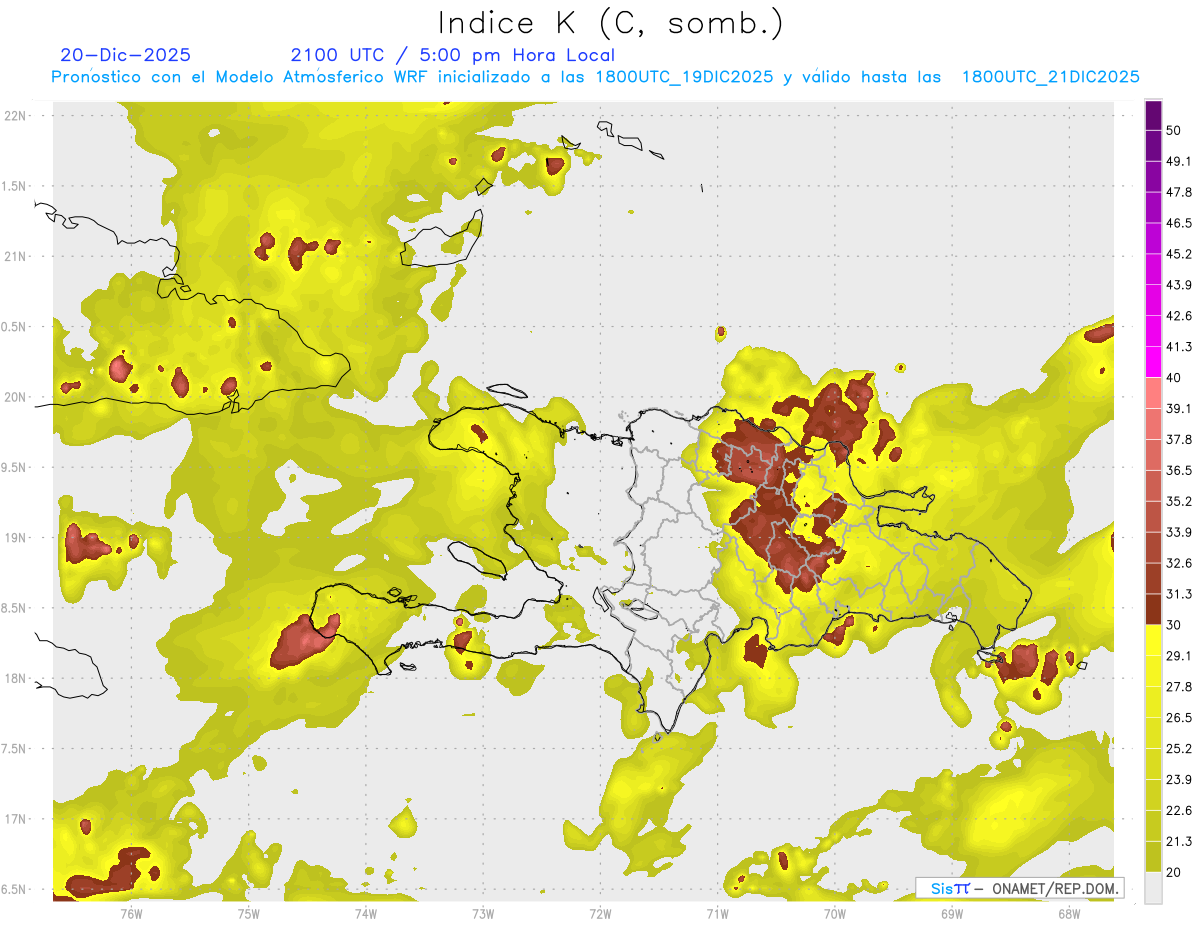Viewport: 1200px width, 927px height.
Task: Click the latitude label "22N"
Action: [16, 115]
